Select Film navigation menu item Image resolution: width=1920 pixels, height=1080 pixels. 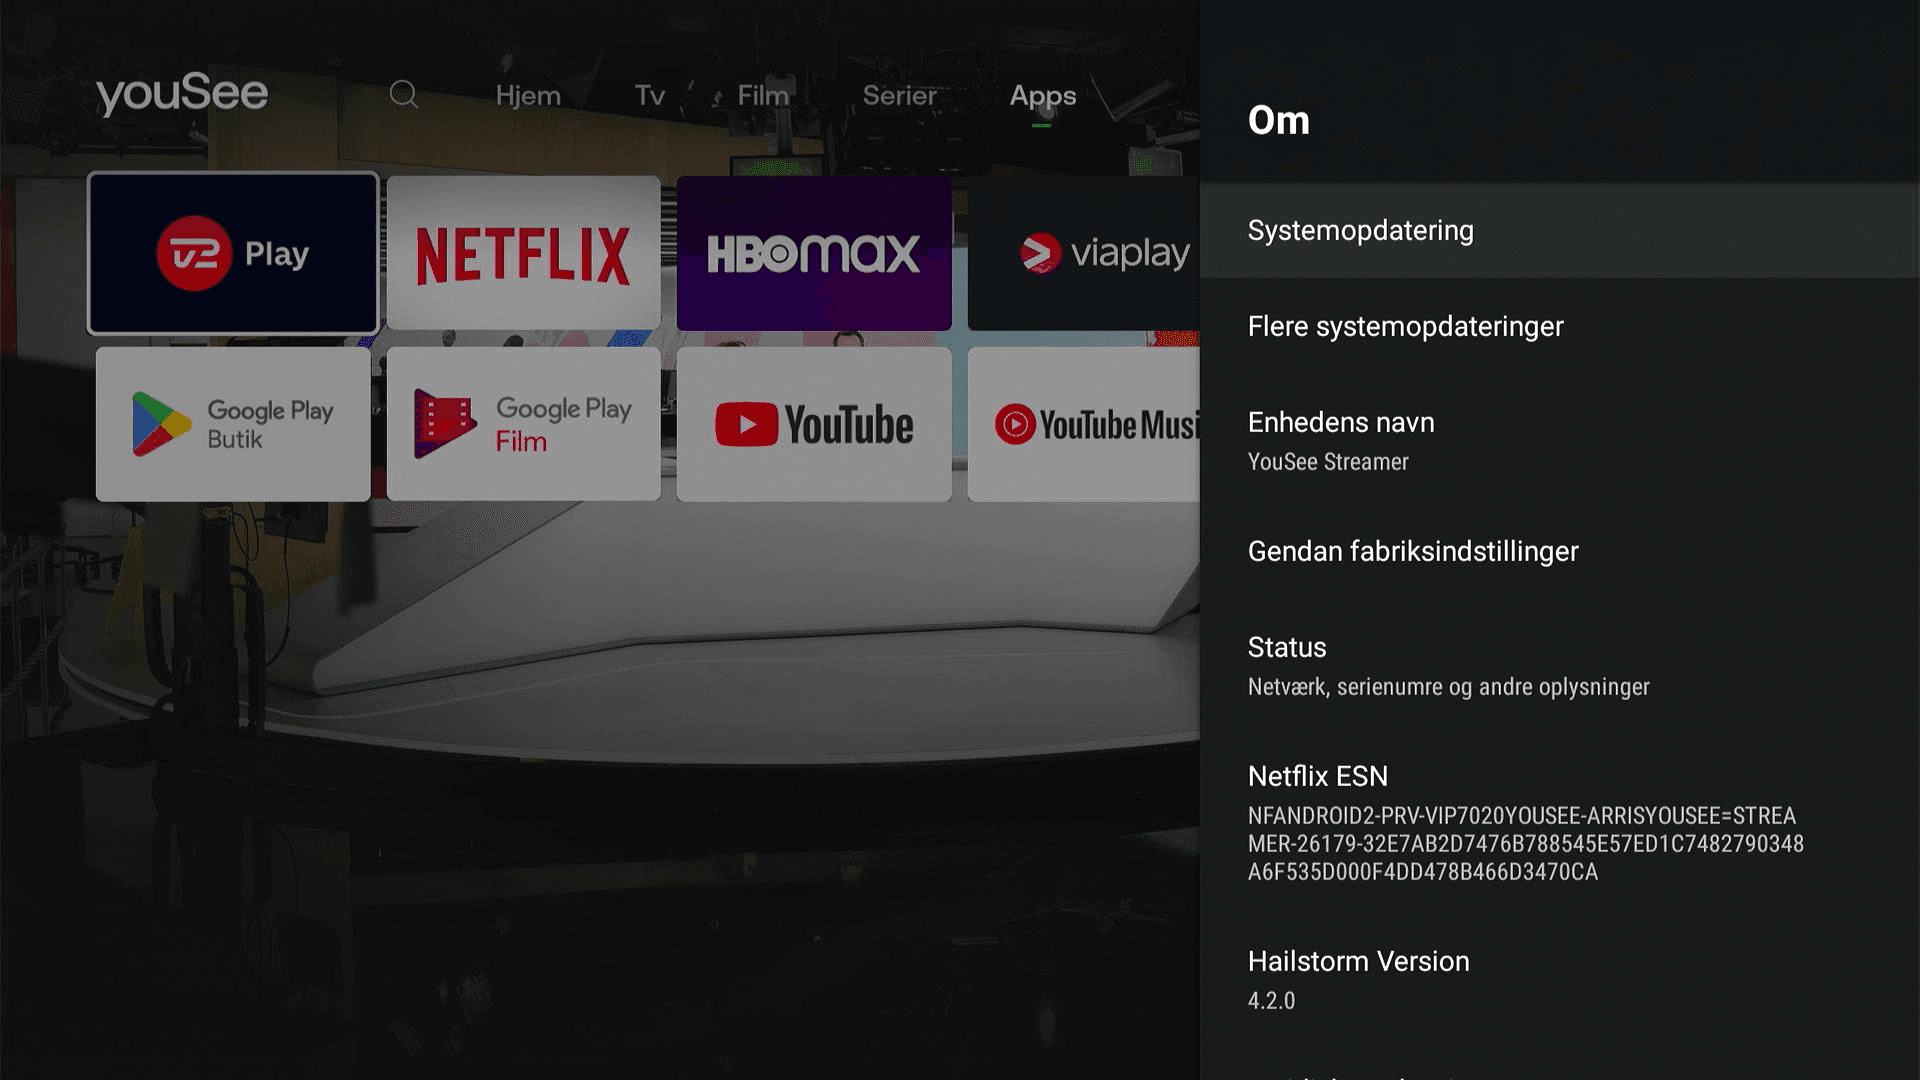760,94
